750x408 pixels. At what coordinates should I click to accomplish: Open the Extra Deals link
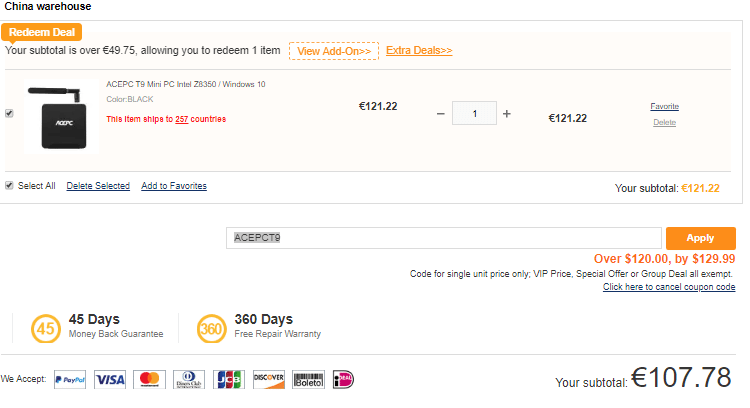419,50
